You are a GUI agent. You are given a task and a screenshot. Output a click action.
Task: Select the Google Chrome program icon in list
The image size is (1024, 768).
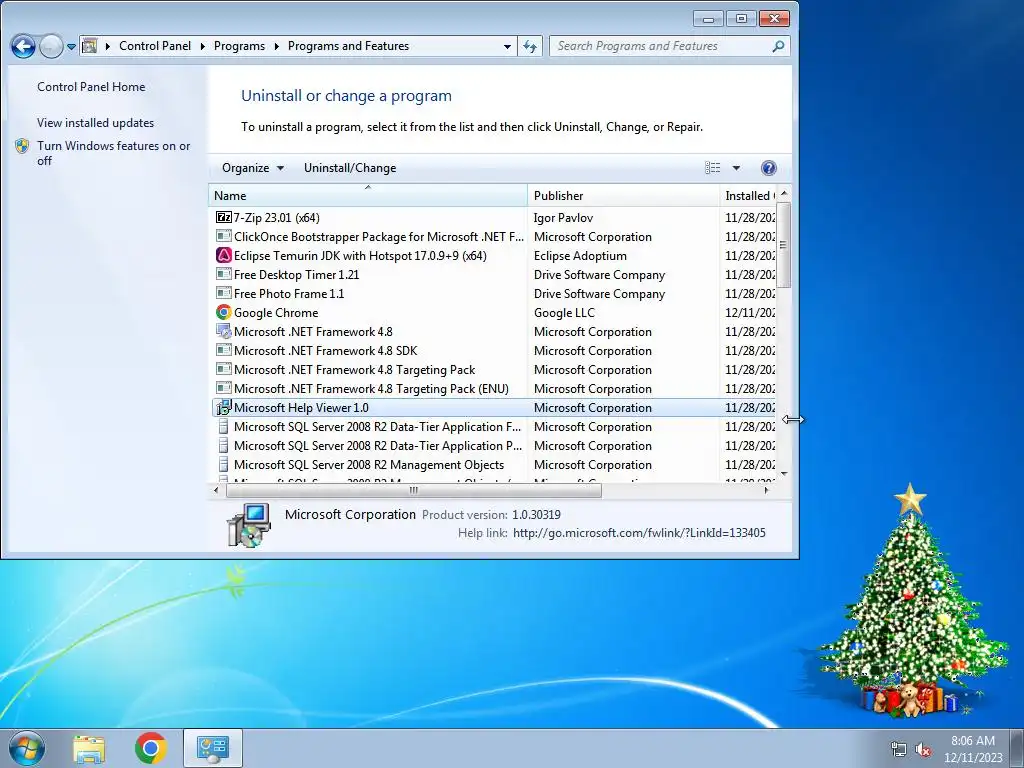223,312
